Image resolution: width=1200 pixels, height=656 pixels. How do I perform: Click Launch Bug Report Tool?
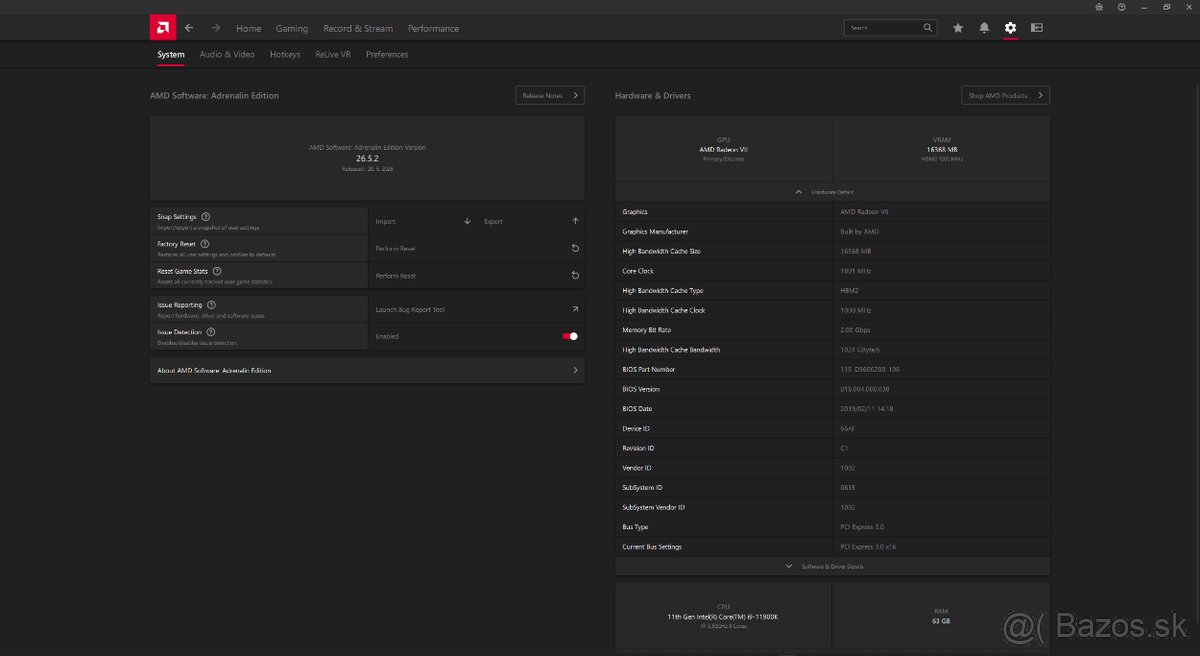click(x=477, y=310)
